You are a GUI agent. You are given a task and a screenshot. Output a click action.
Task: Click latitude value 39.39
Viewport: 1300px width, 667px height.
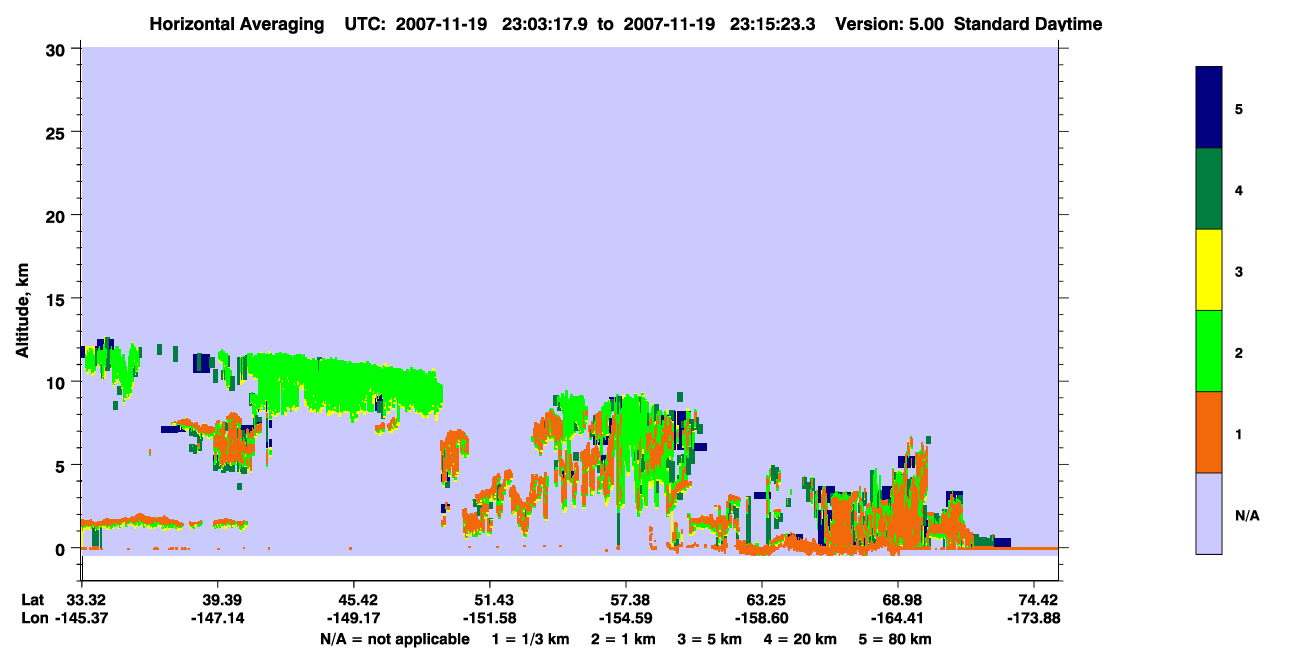pyautogui.click(x=217, y=600)
